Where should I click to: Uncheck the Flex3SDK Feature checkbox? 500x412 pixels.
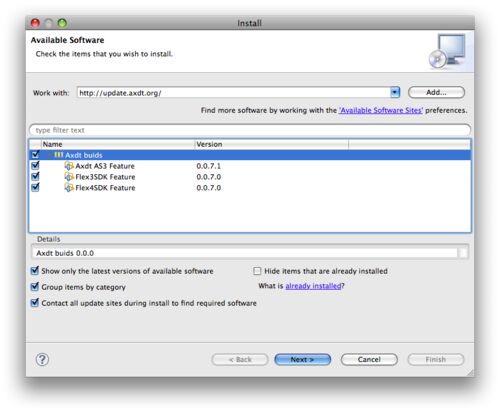(x=35, y=176)
